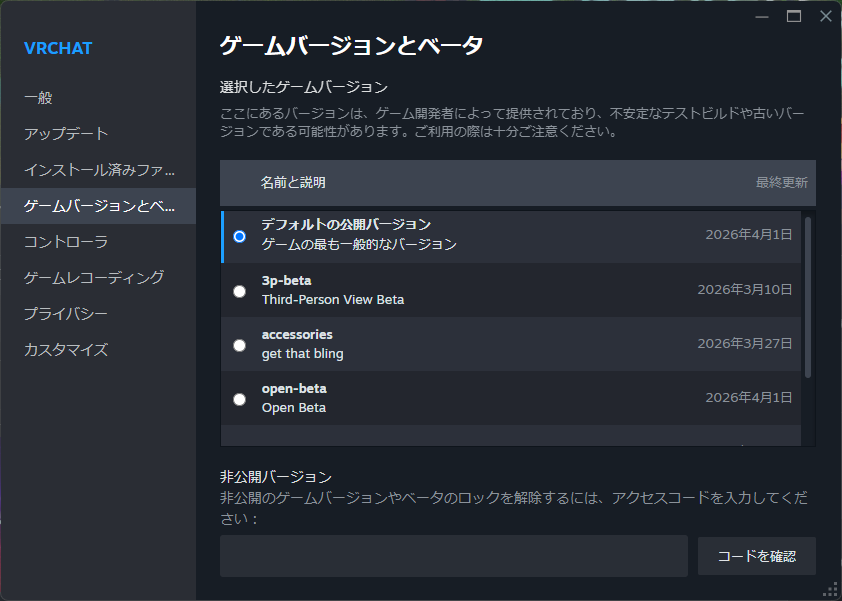Click the 名前と説明 column header
The height and width of the screenshot is (601, 842).
click(293, 183)
